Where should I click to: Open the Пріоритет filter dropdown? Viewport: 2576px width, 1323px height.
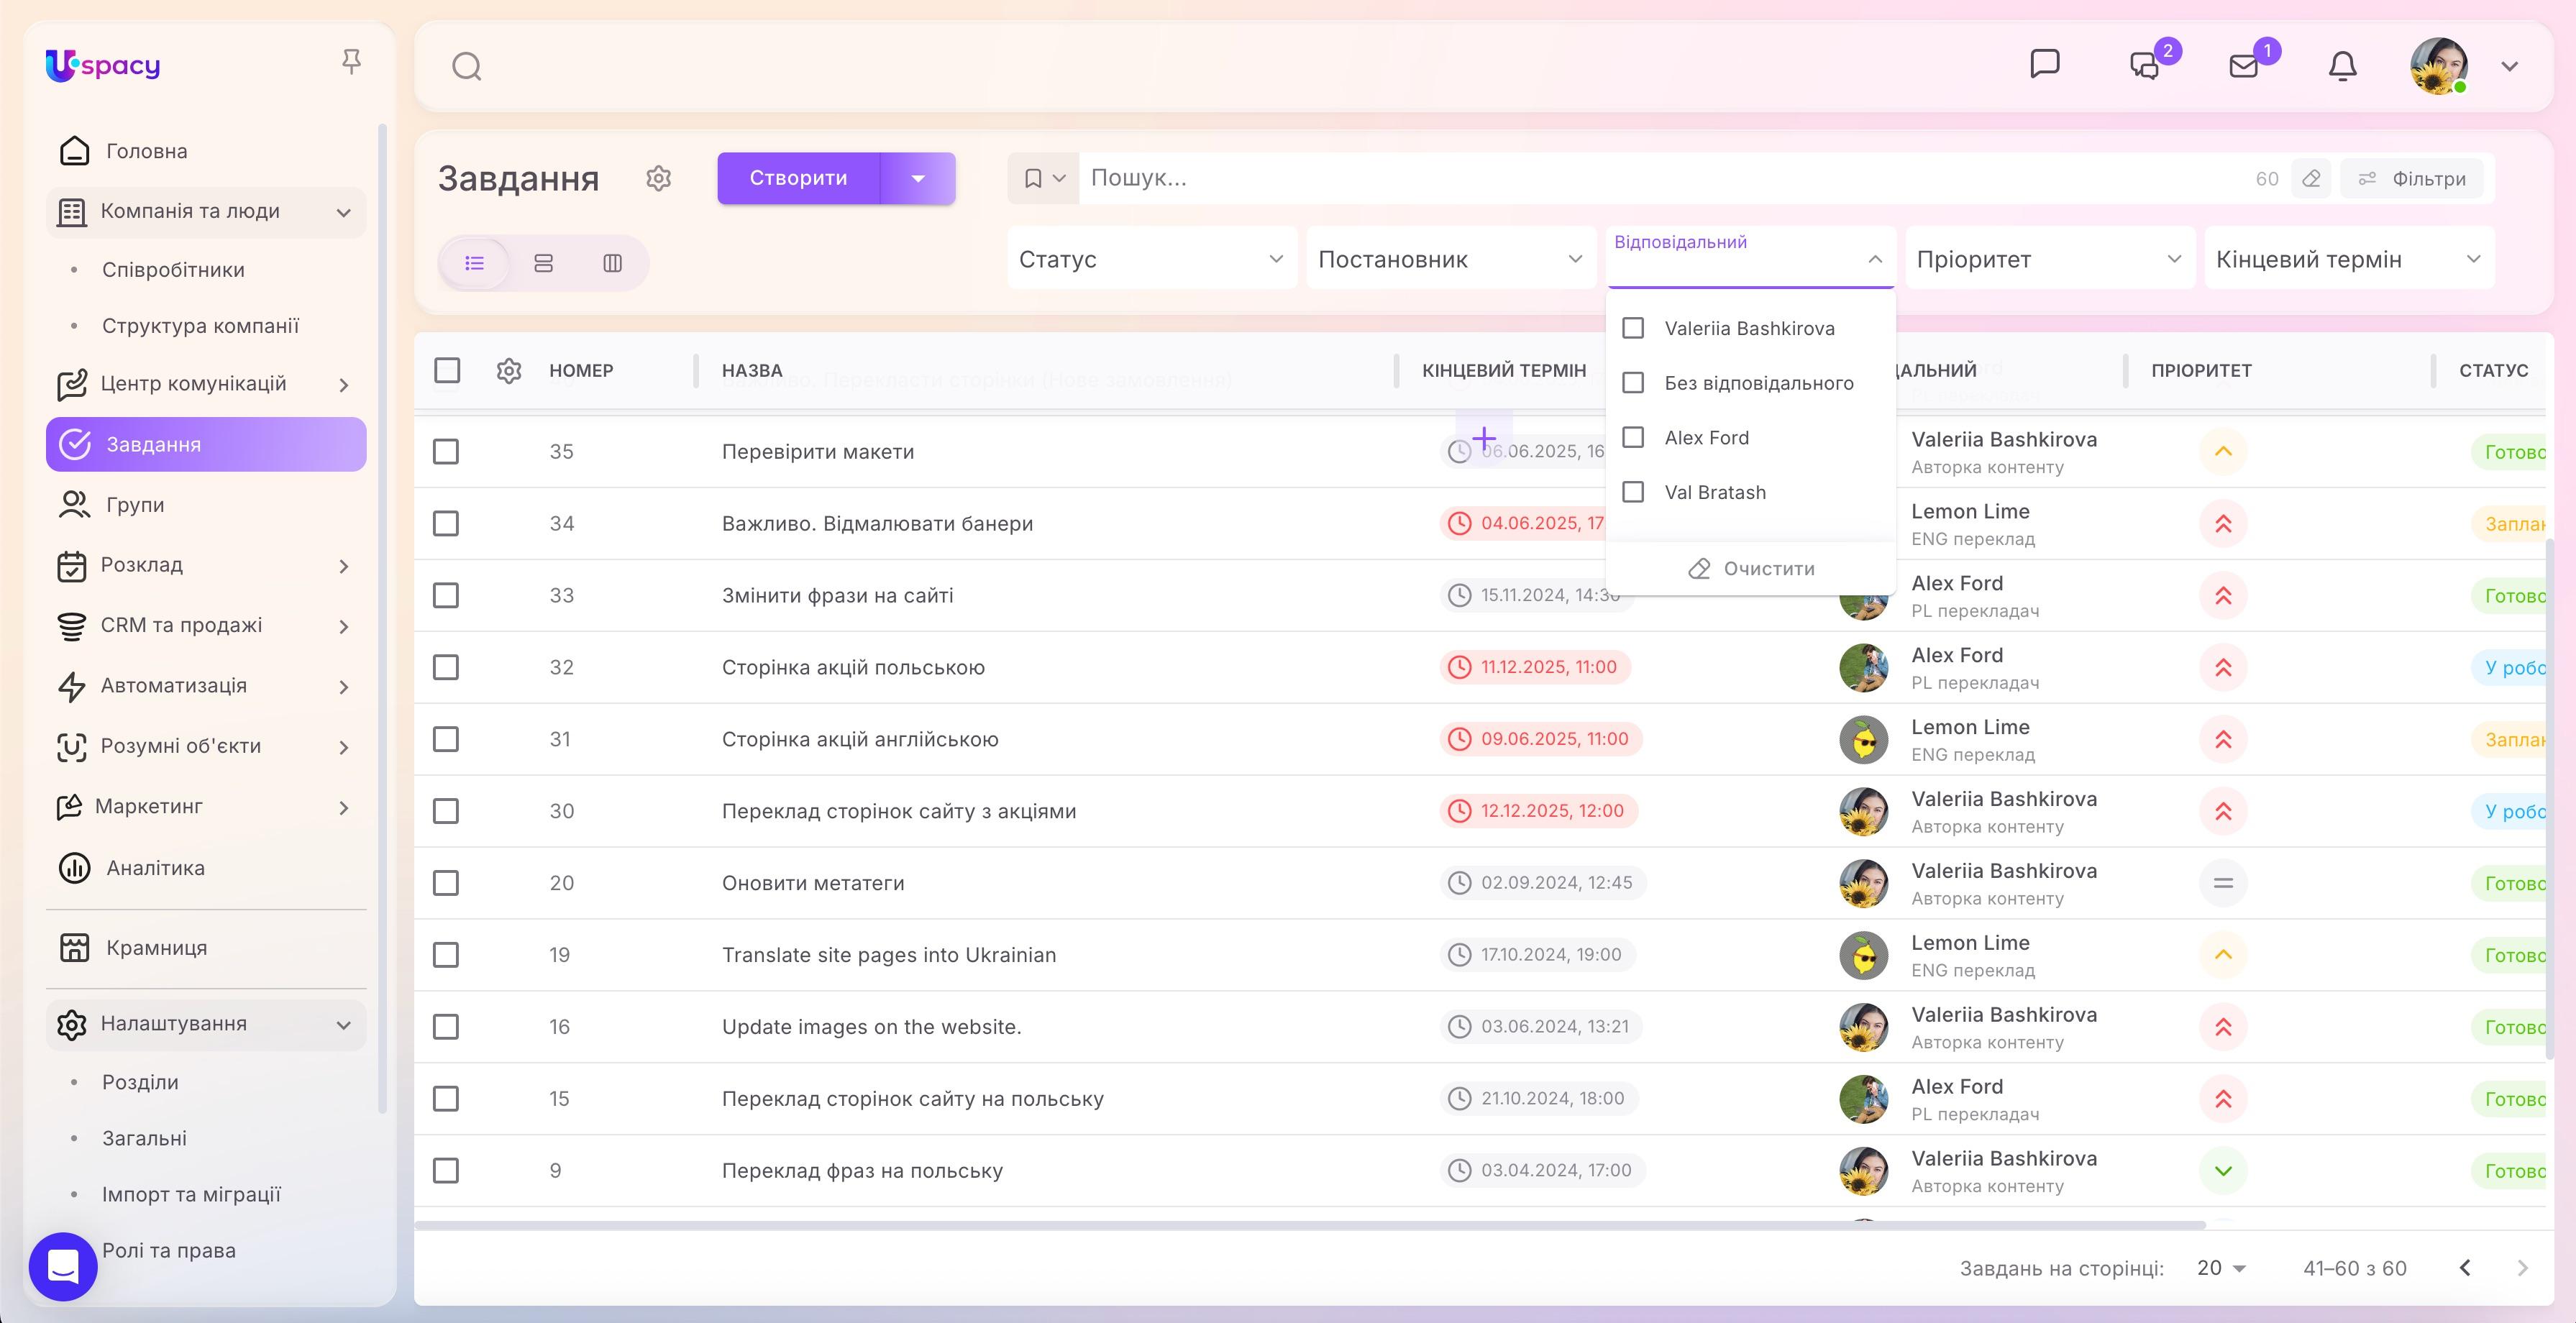click(2049, 259)
